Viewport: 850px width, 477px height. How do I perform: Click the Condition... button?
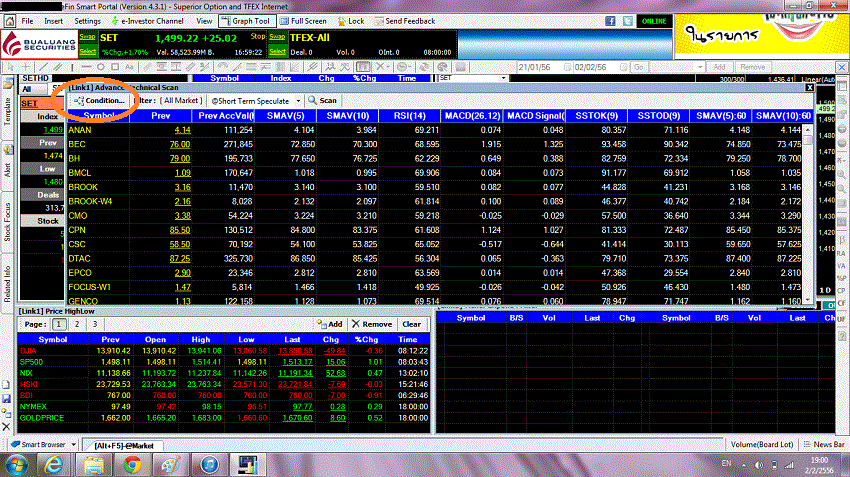(x=99, y=101)
